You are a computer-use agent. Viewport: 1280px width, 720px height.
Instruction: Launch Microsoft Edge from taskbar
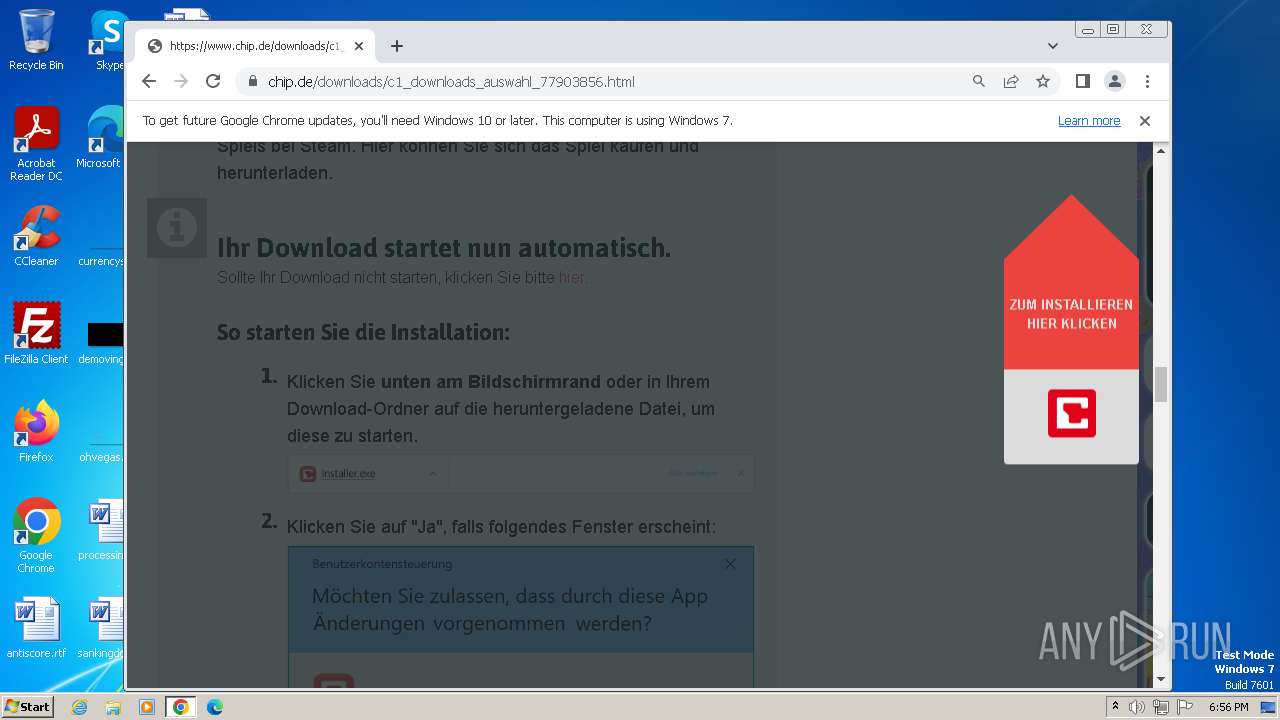[x=214, y=707]
